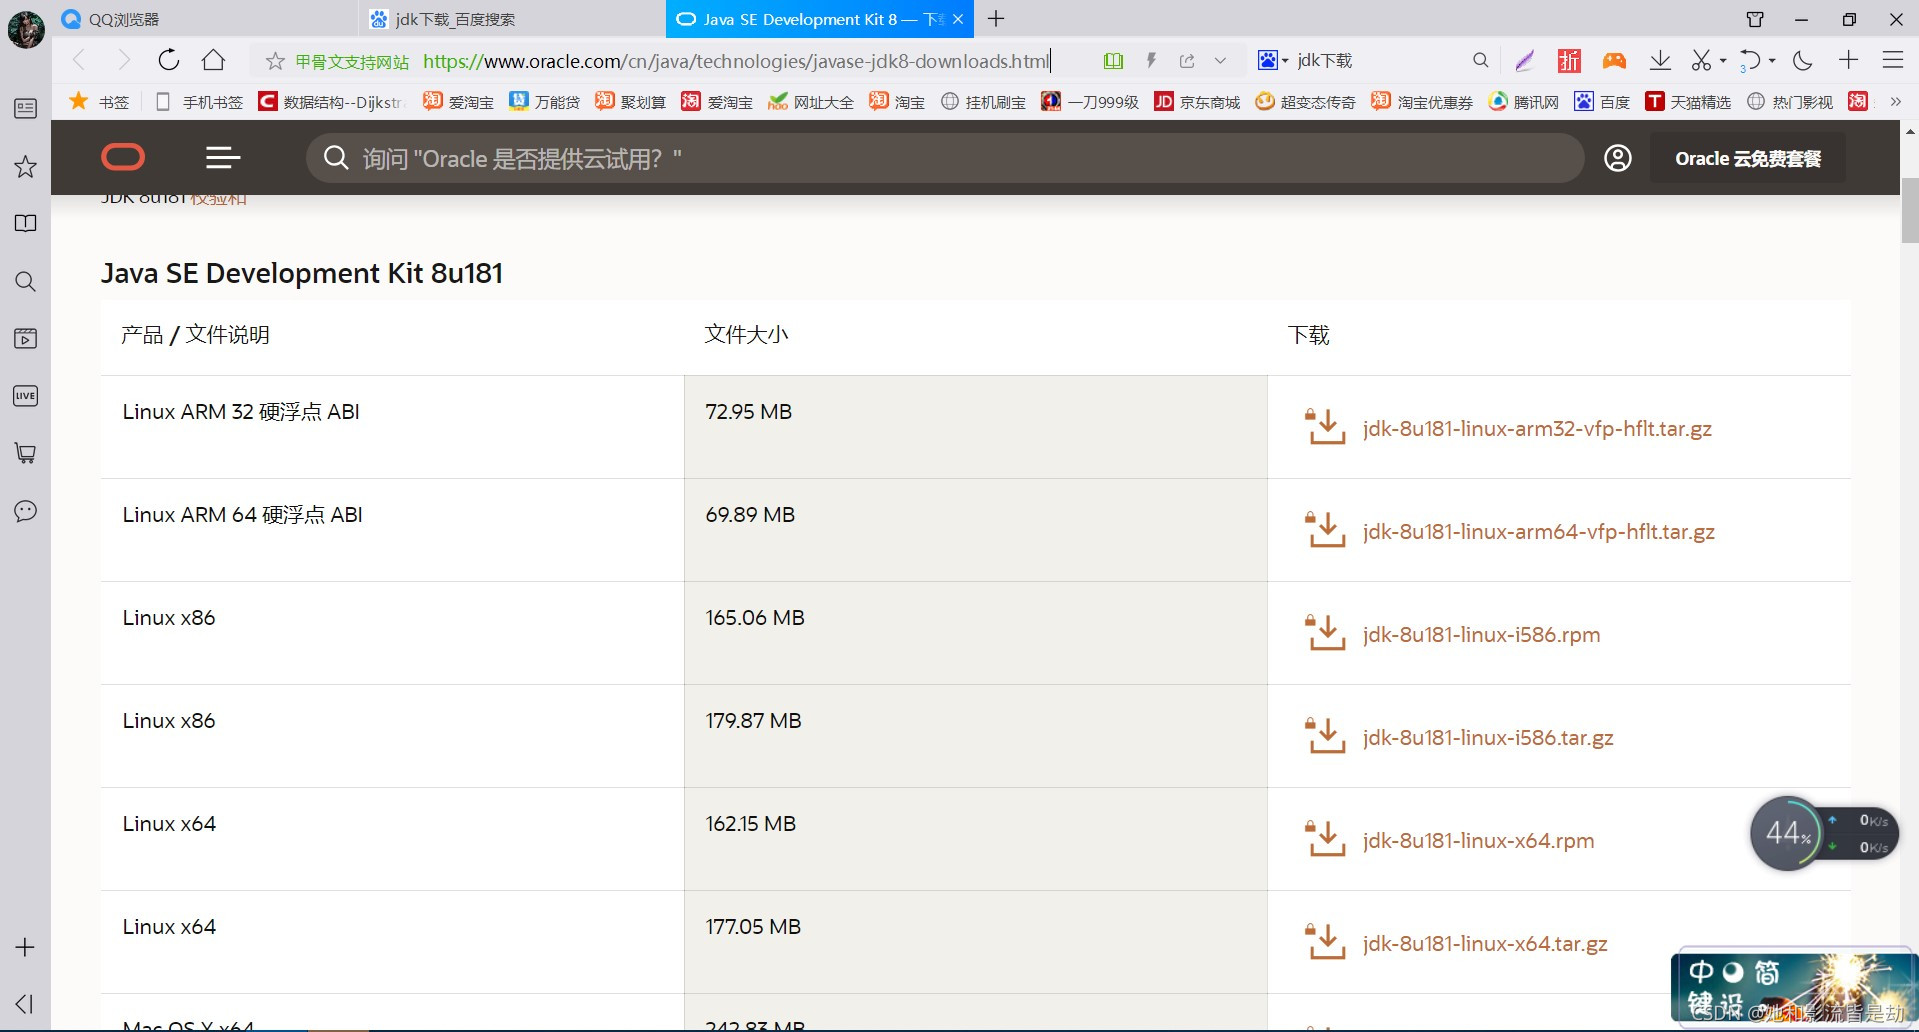Click the back navigation arrow
This screenshot has width=1919, height=1032.
(x=79, y=61)
